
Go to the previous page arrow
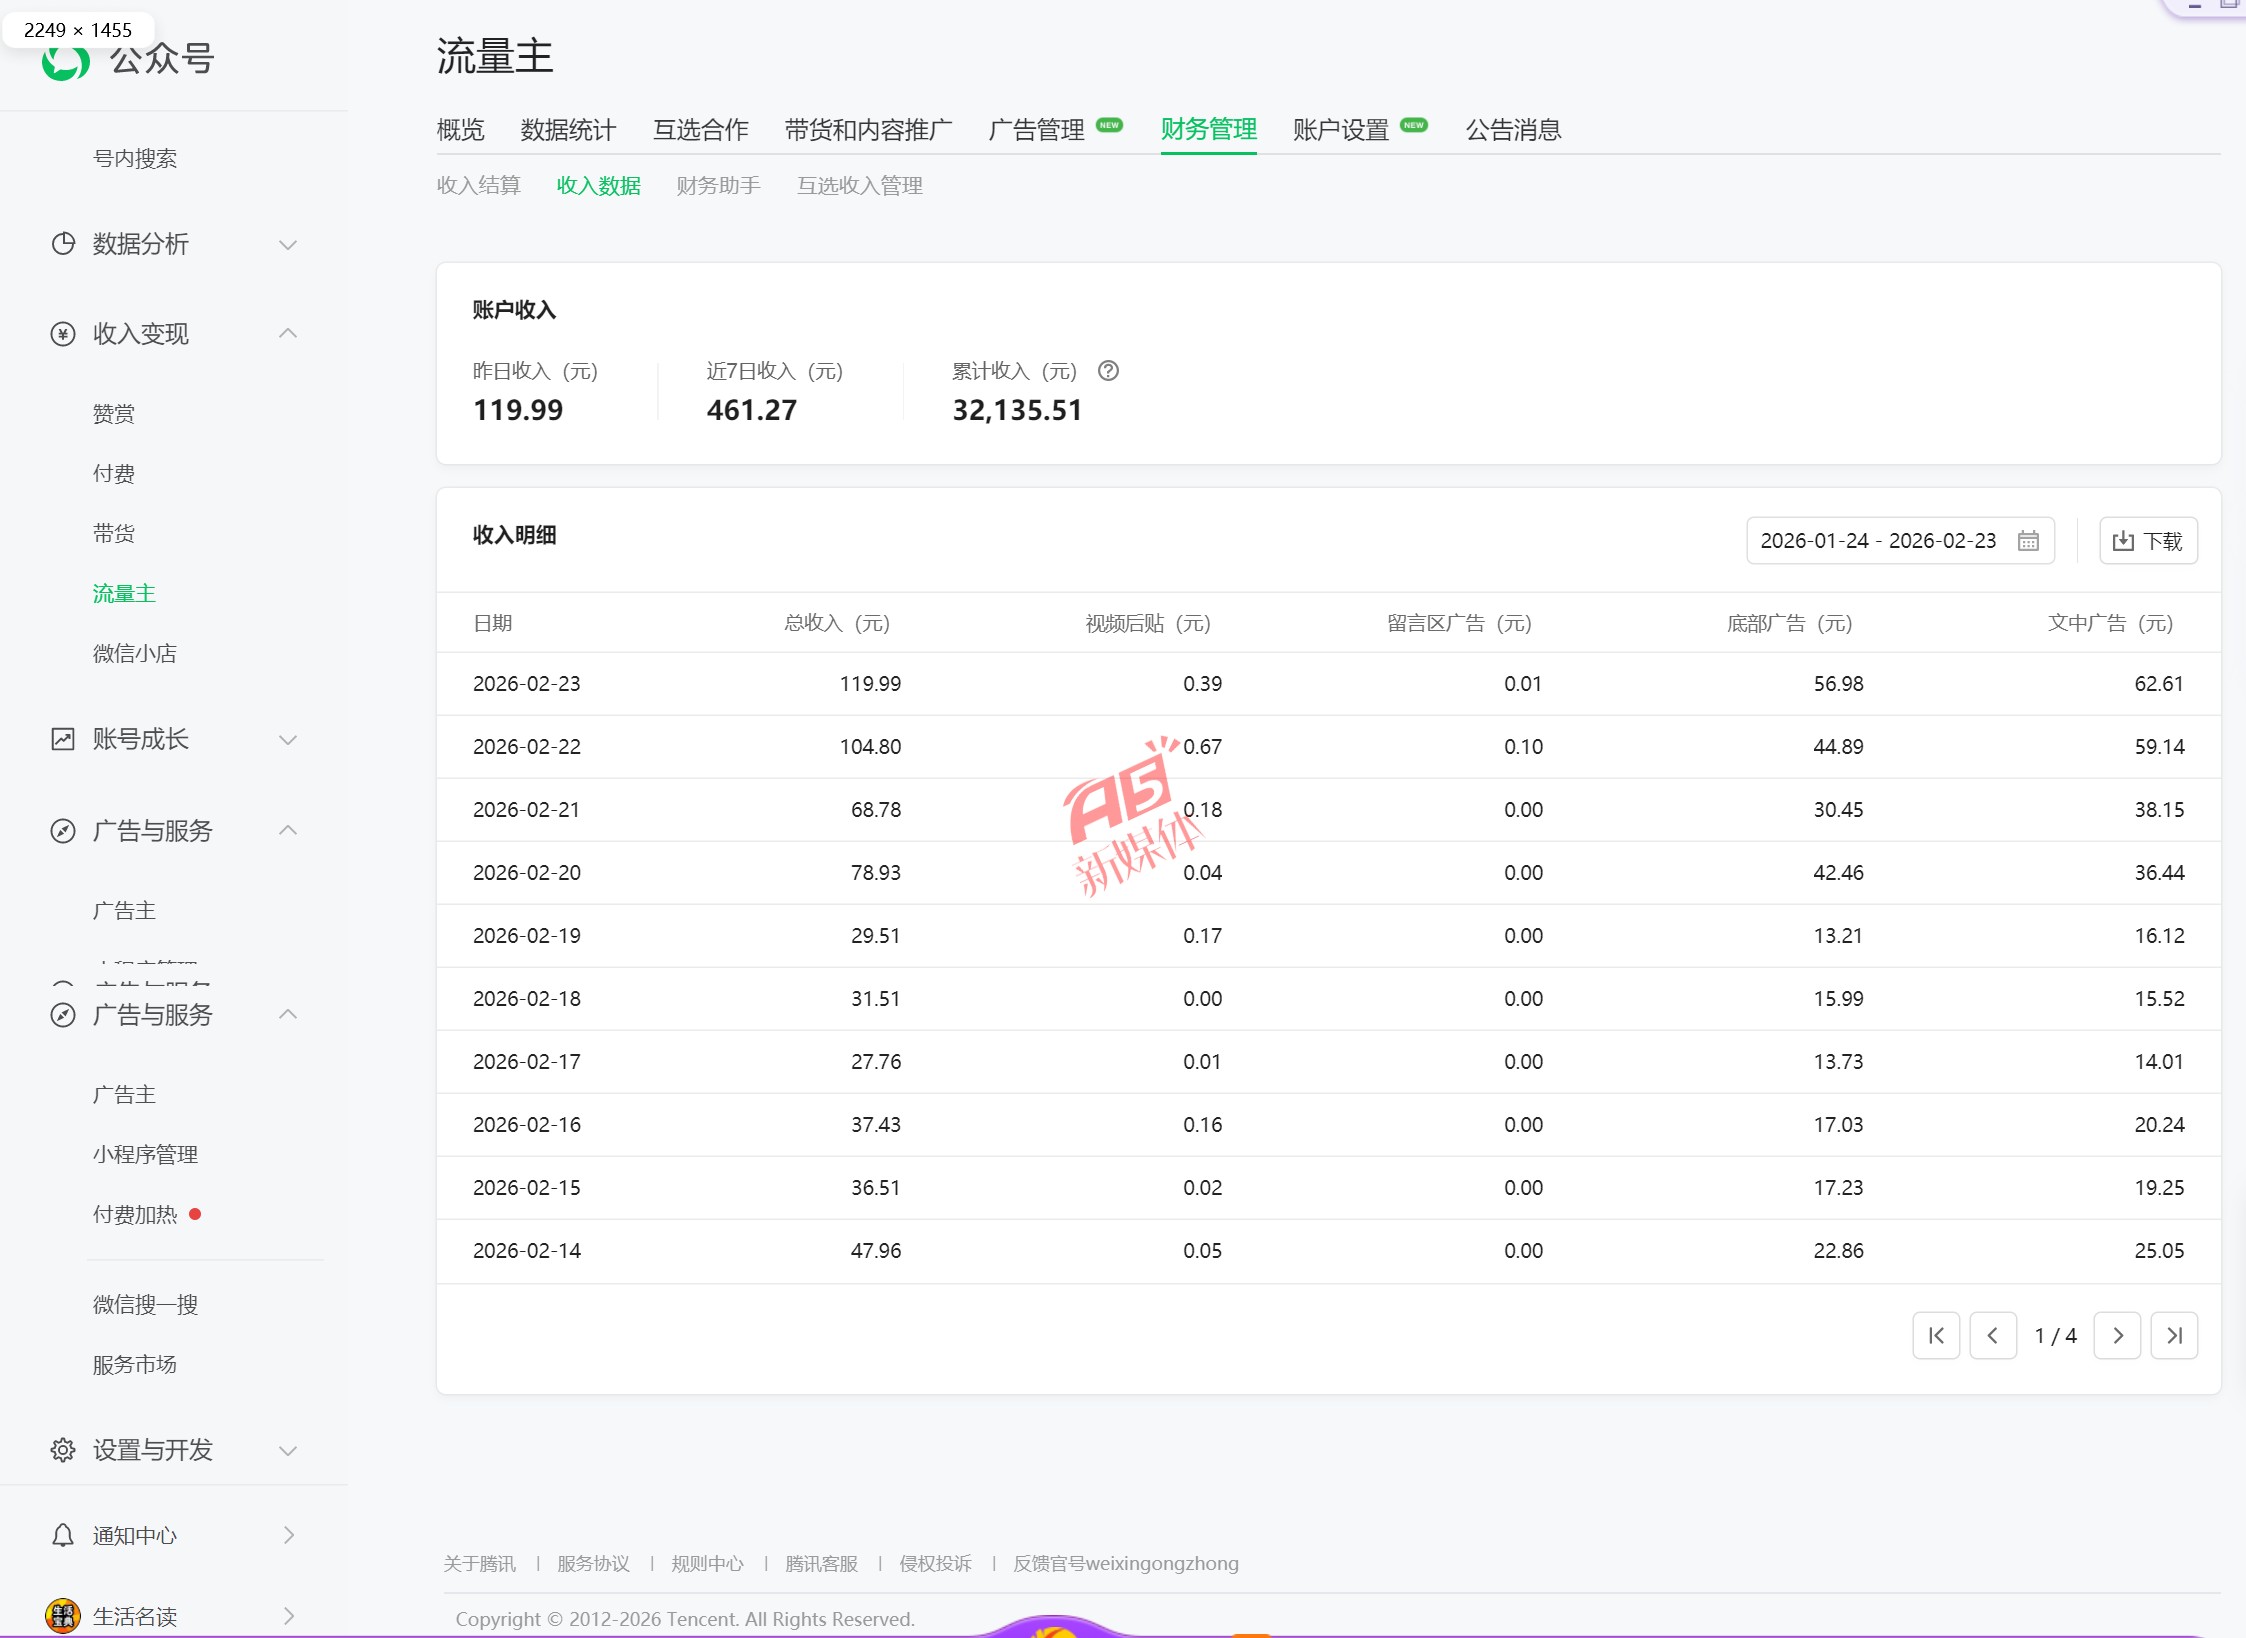coord(1992,1335)
